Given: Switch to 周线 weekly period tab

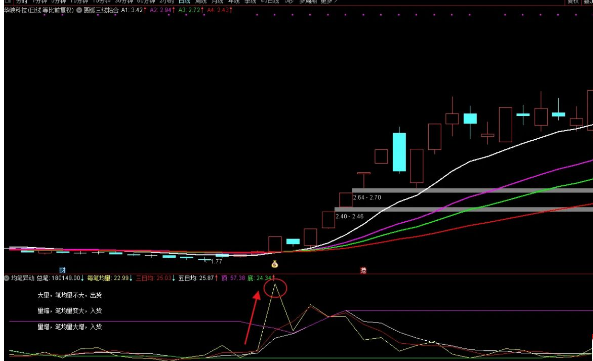Looking at the screenshot, I should coord(201,2).
